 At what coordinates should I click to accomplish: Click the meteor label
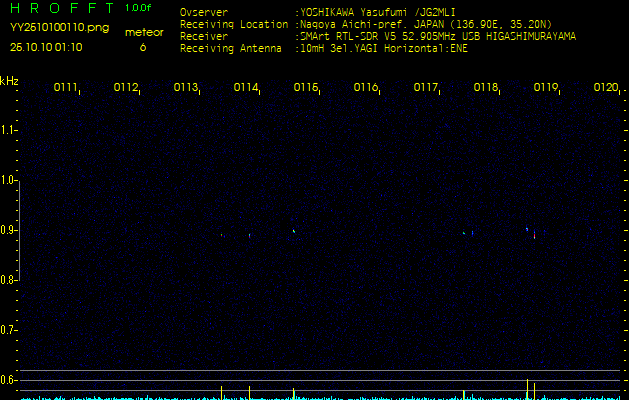pyautogui.click(x=144, y=32)
